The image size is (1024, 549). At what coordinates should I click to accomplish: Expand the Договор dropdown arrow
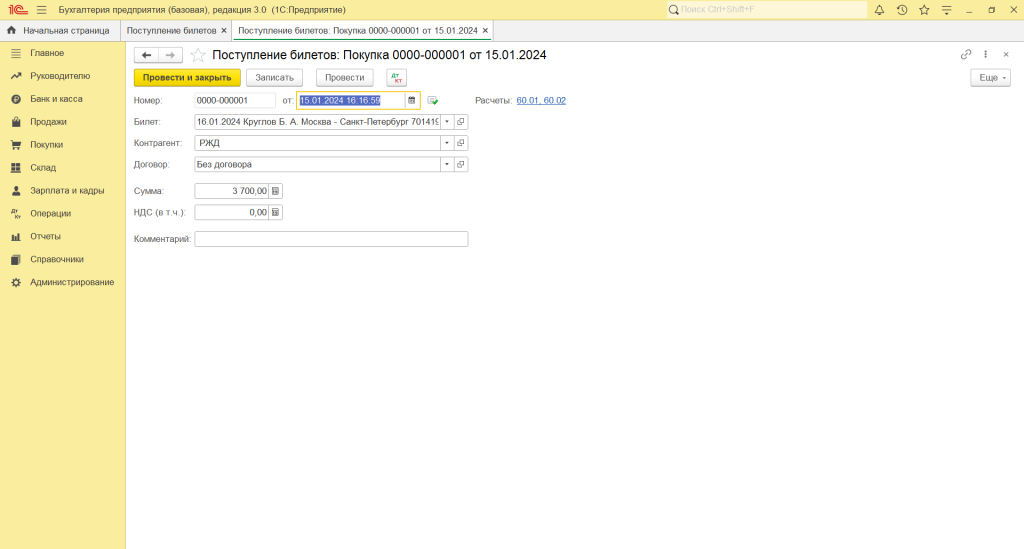point(447,164)
